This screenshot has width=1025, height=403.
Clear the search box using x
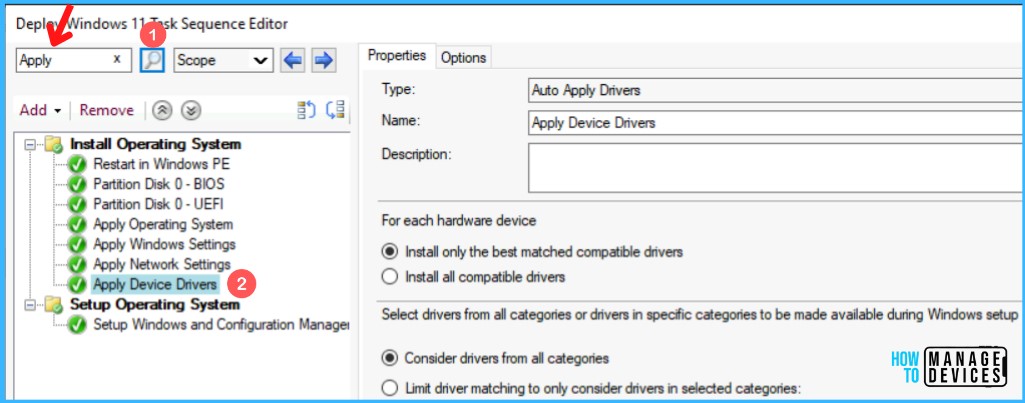[117, 59]
